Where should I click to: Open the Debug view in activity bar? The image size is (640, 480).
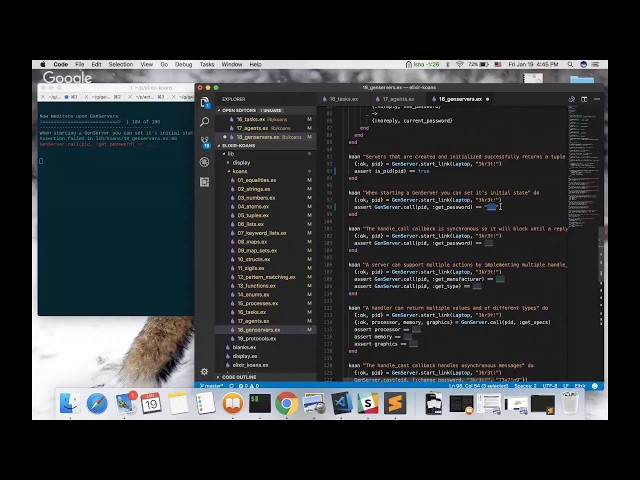(x=205, y=162)
